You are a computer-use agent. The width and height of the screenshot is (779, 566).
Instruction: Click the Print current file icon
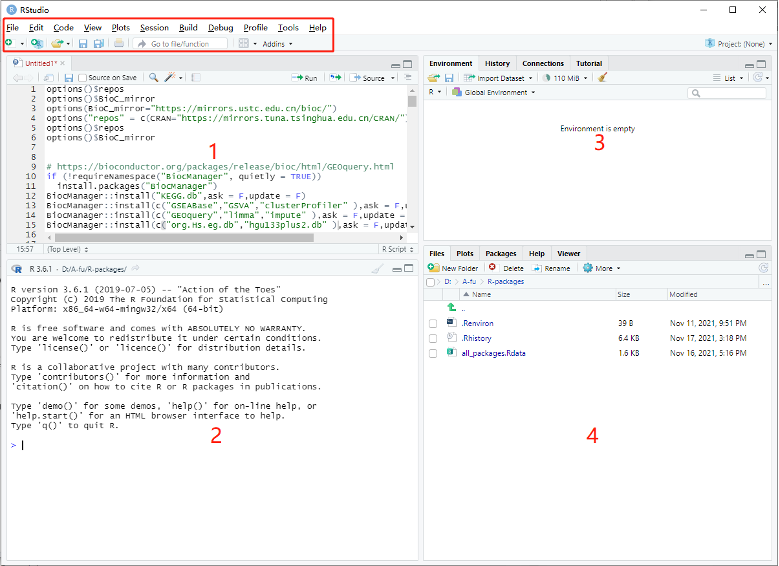[x=119, y=44]
